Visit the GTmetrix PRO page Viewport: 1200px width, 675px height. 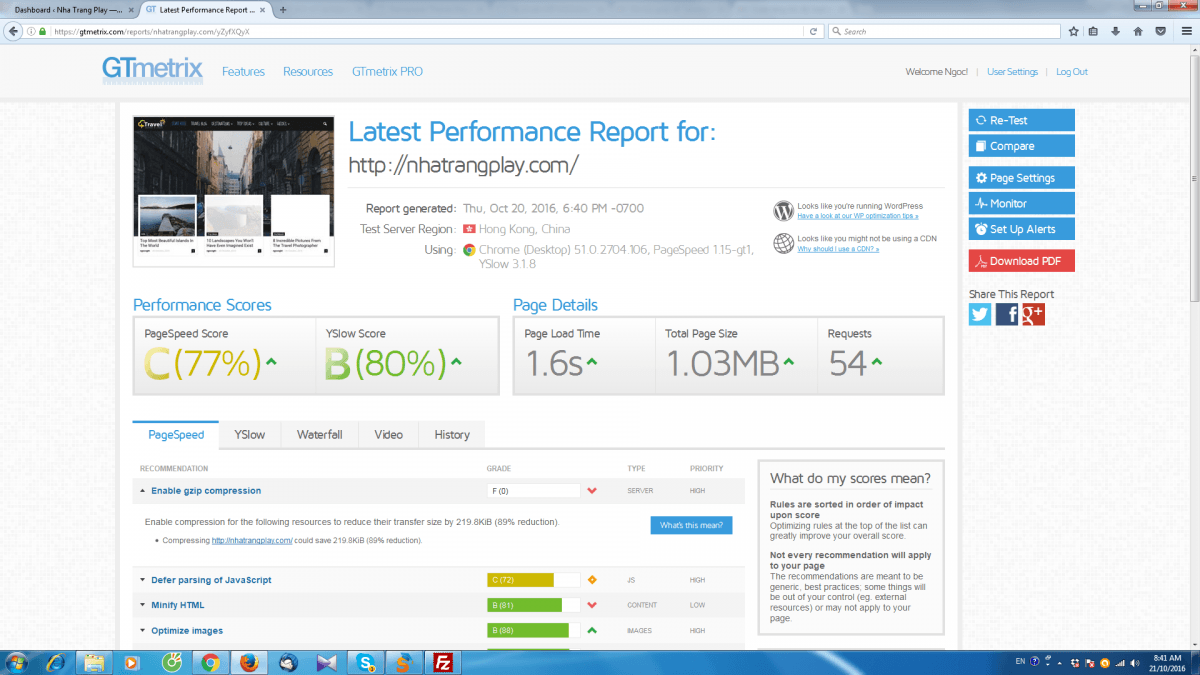[x=387, y=72]
